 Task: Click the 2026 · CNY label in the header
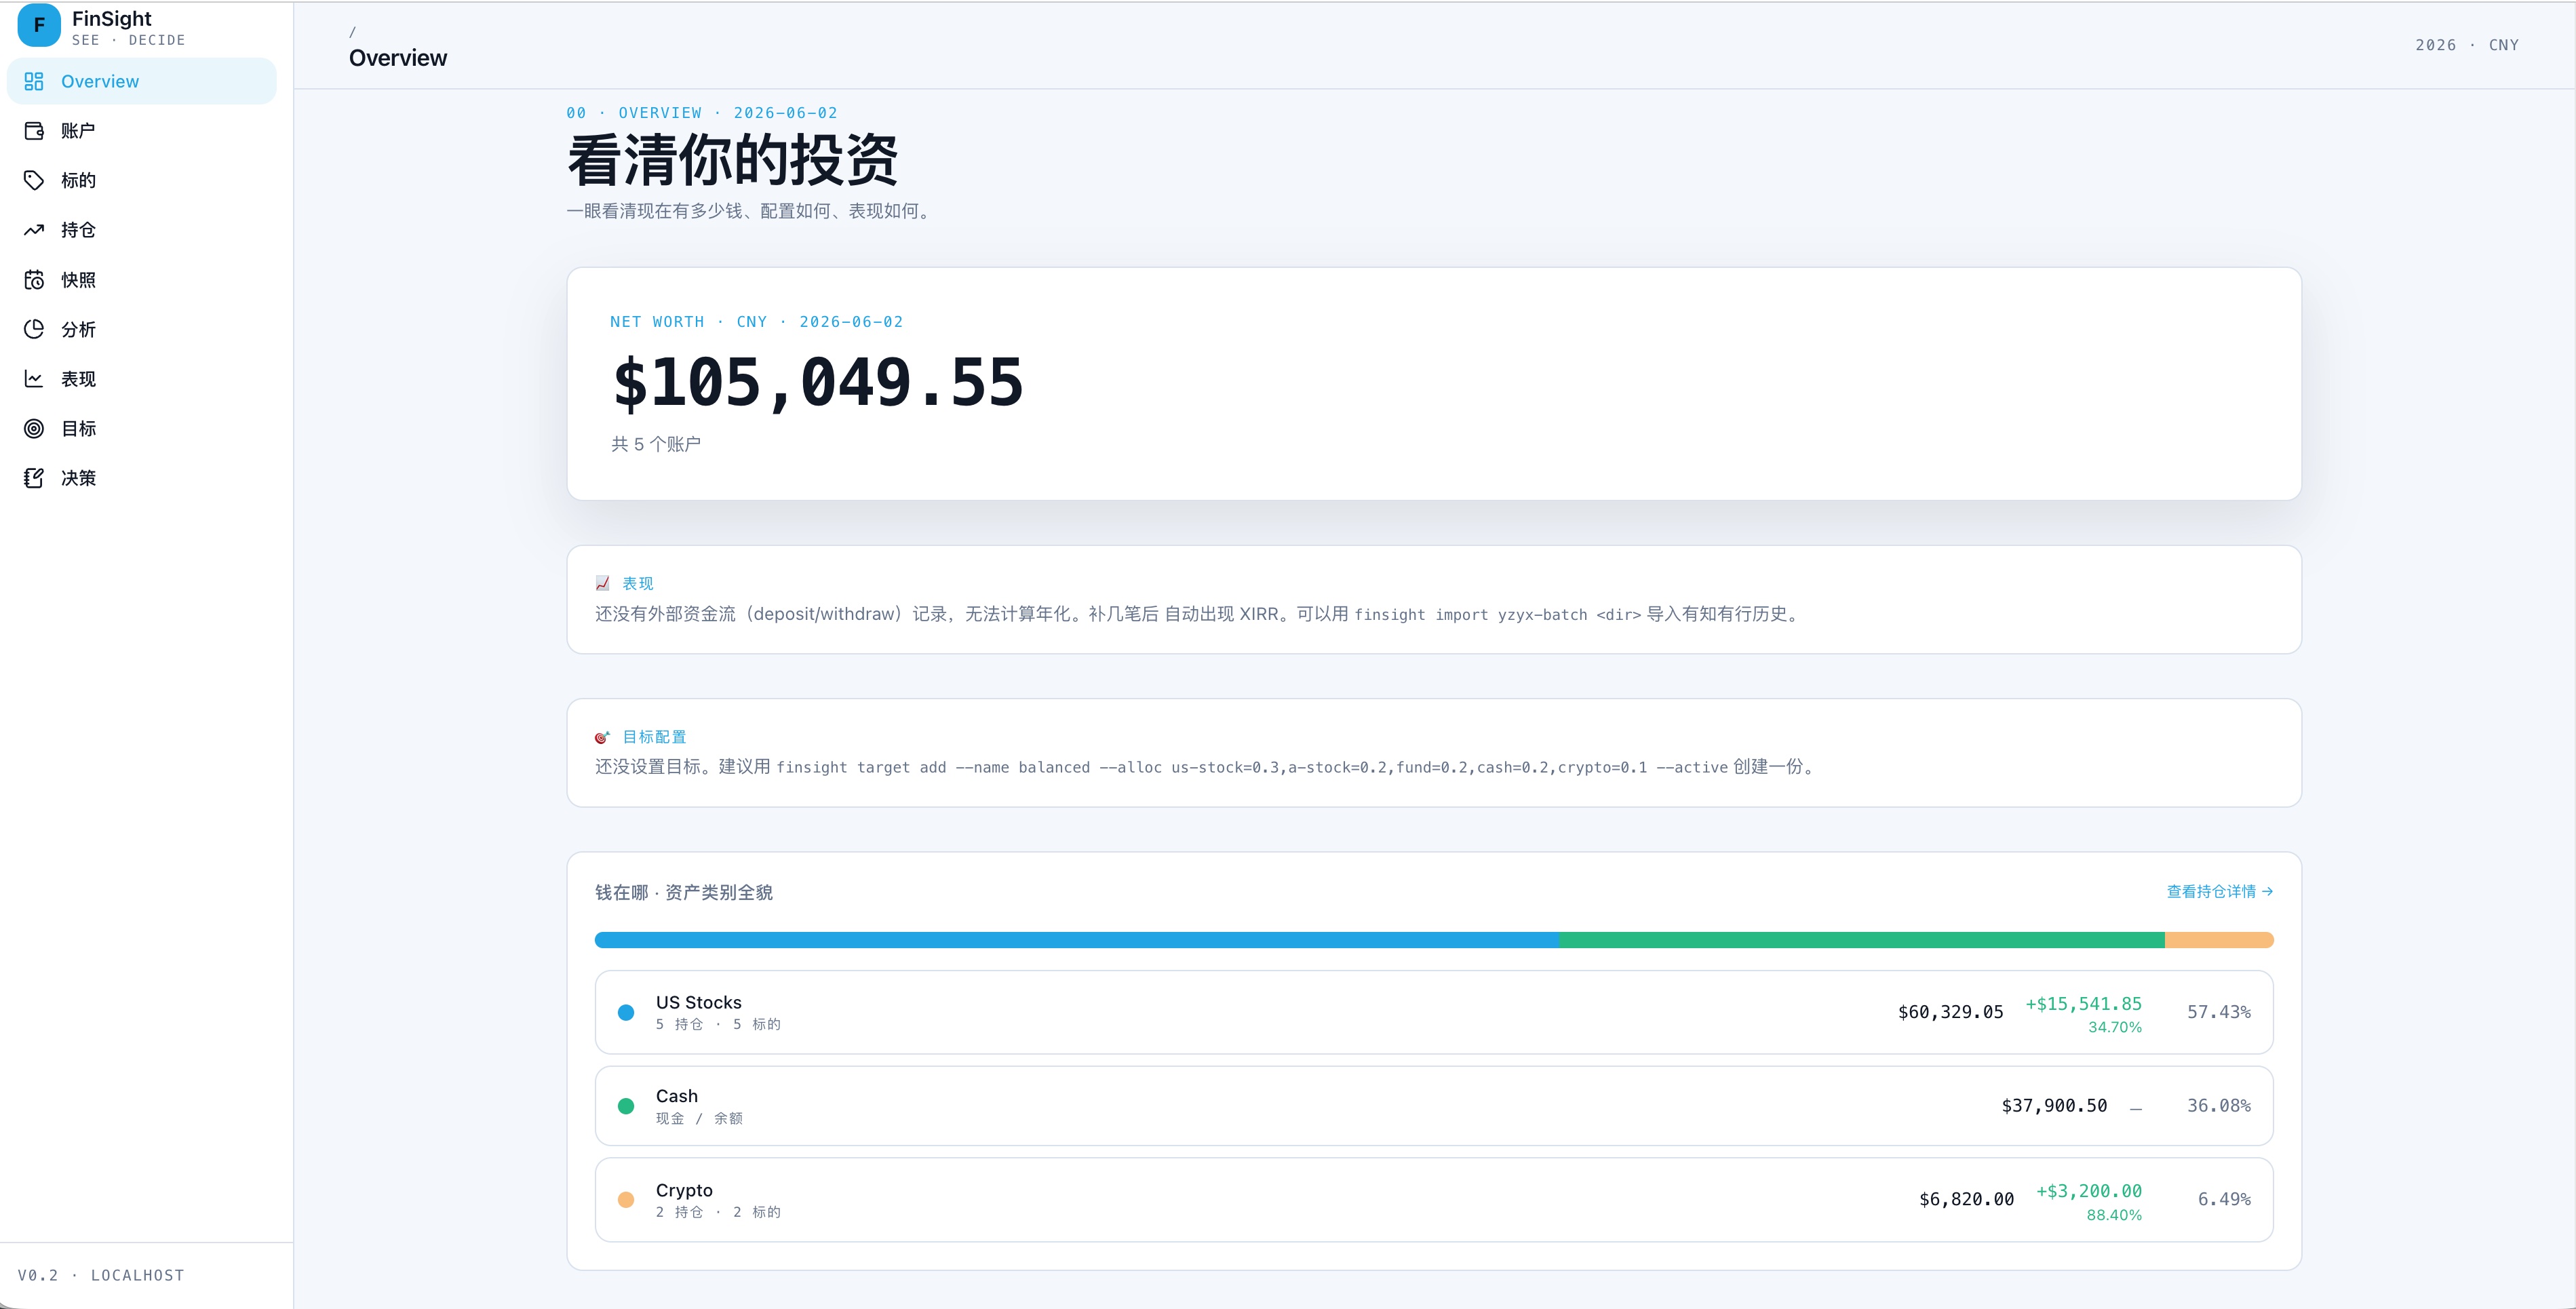coord(2467,45)
